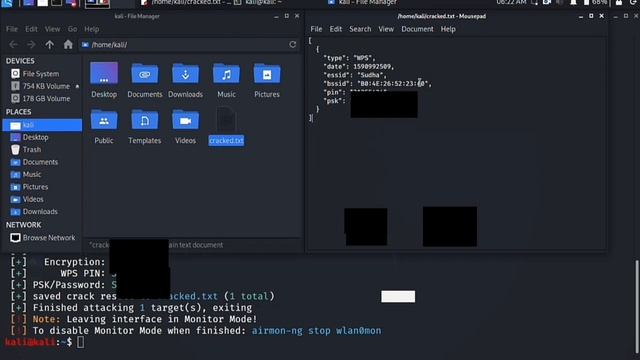The height and width of the screenshot is (360, 640).
Task: Click battery indicator in top panel
Action: [595, 2]
